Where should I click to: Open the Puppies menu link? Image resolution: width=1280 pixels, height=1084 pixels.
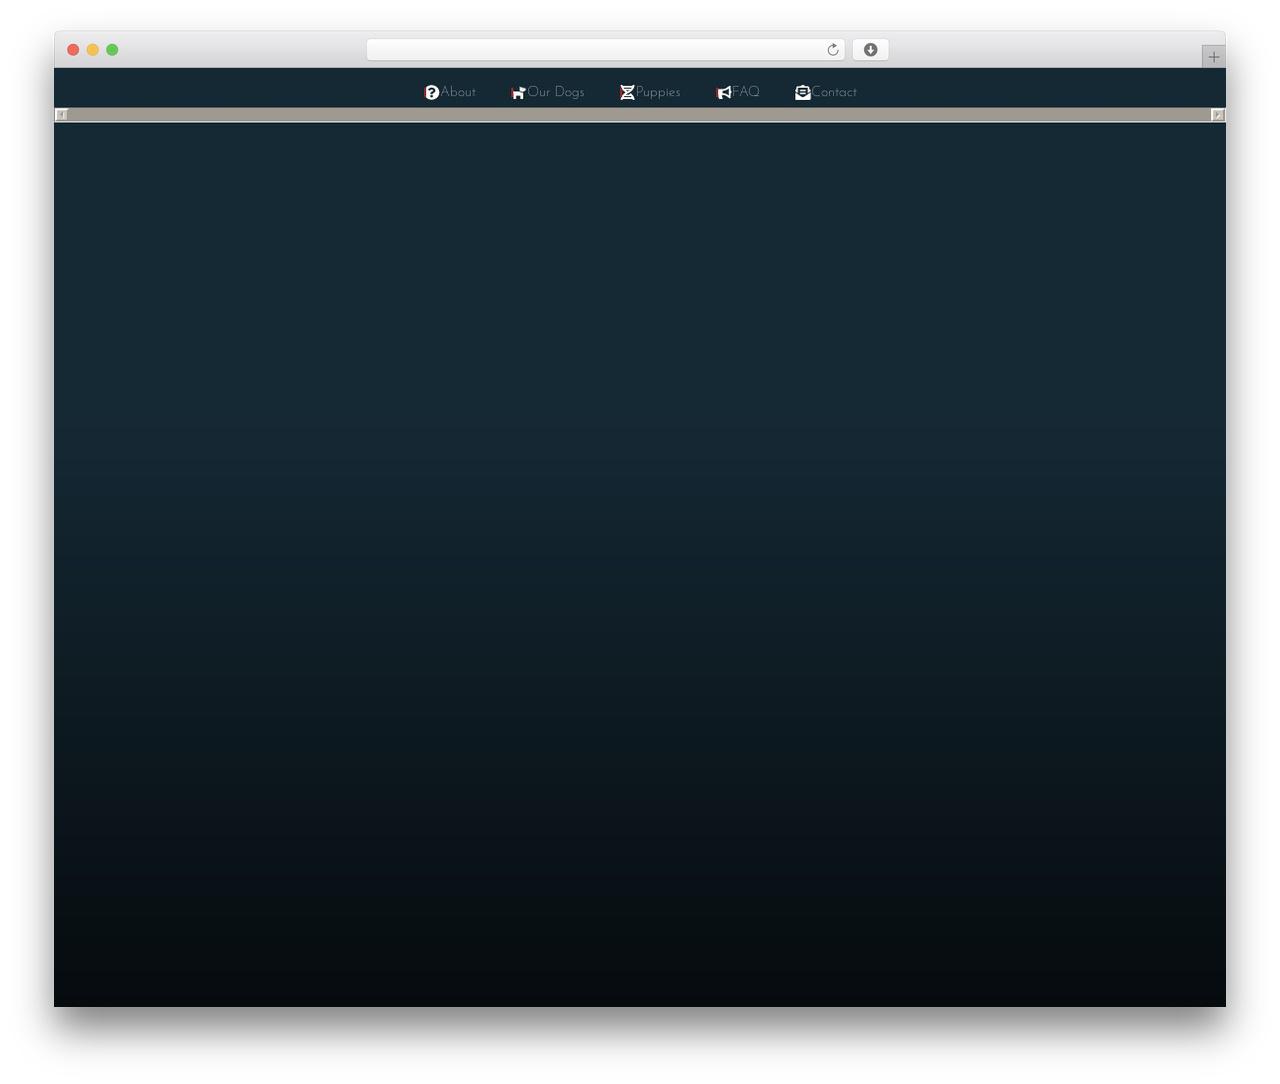(x=658, y=92)
